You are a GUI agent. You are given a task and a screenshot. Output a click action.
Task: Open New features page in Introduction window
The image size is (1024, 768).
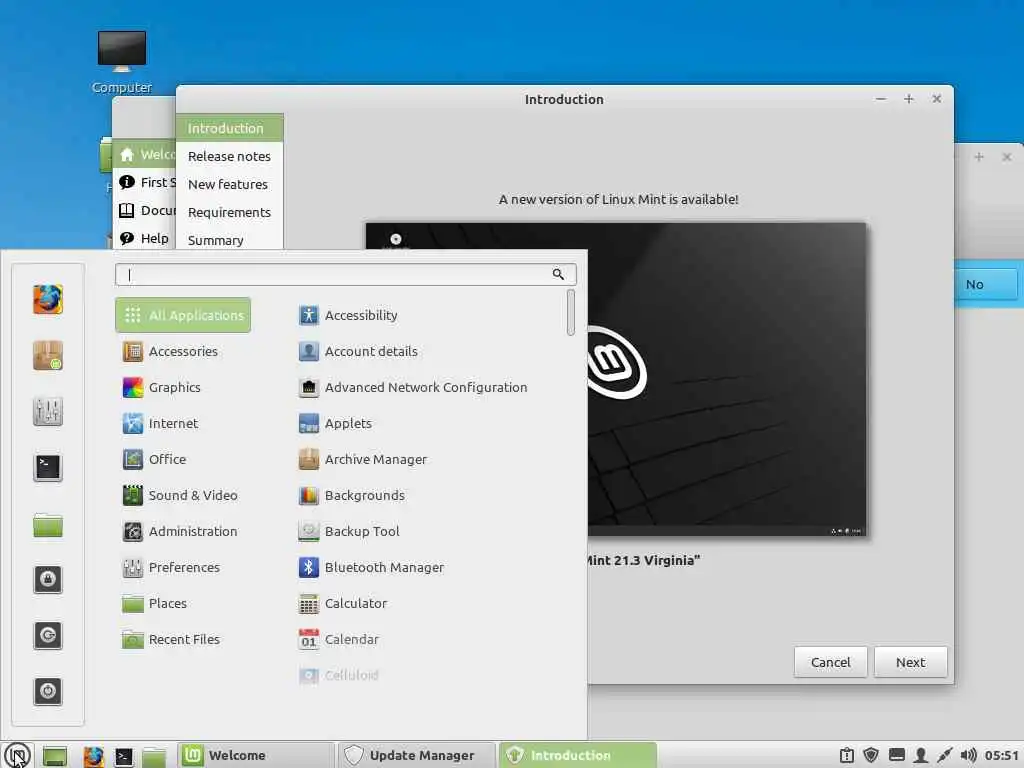pyautogui.click(x=229, y=184)
